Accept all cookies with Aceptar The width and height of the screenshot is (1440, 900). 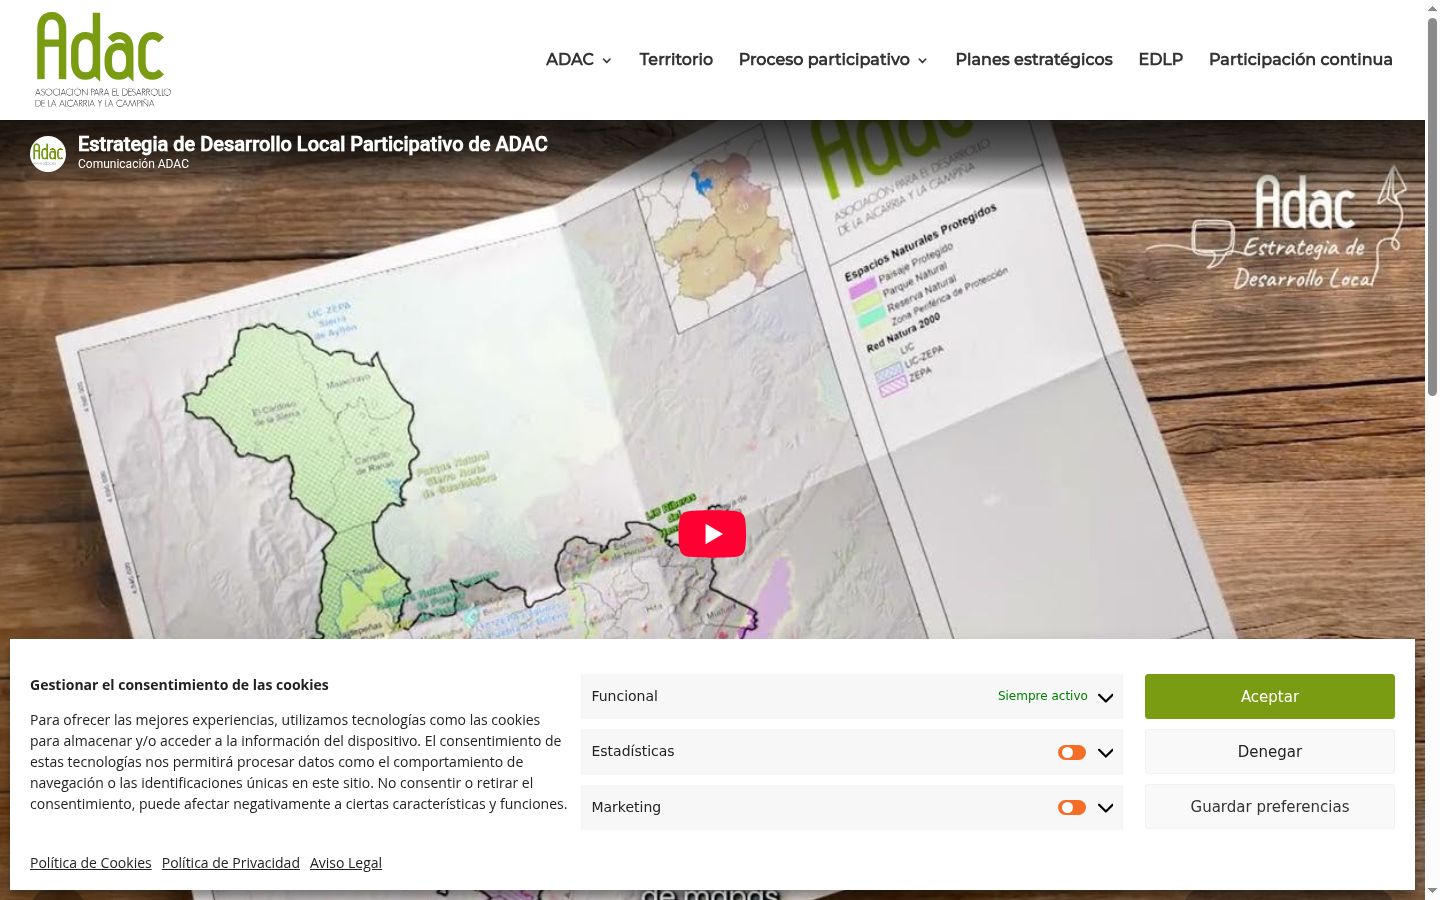pos(1270,696)
